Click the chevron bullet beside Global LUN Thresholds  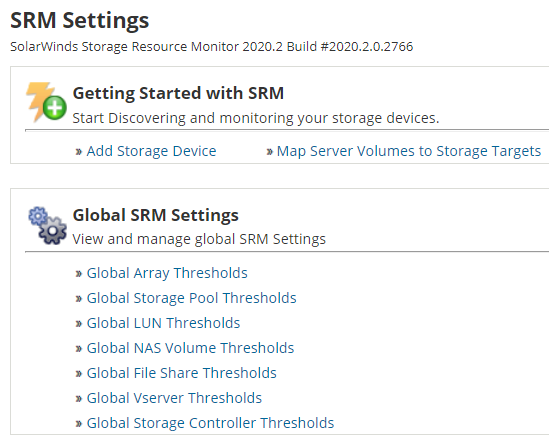tap(78, 324)
